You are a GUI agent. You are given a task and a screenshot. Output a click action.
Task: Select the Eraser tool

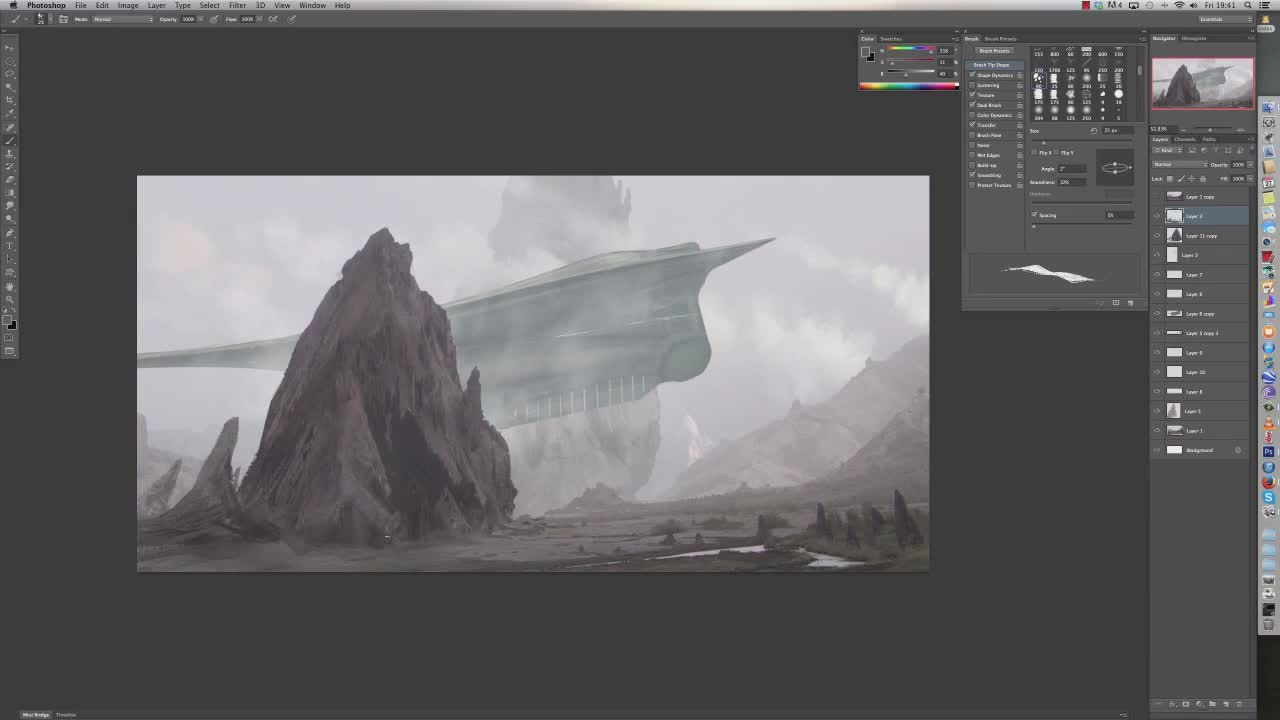pos(10,180)
